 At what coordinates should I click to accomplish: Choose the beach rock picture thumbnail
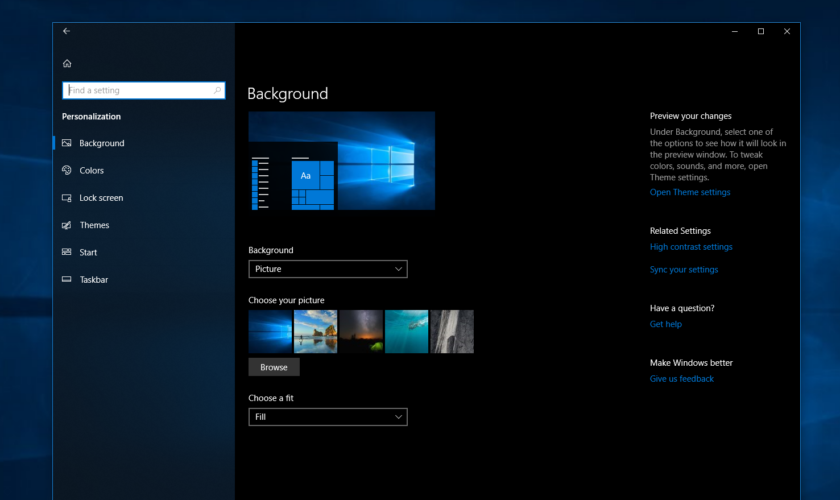315,331
